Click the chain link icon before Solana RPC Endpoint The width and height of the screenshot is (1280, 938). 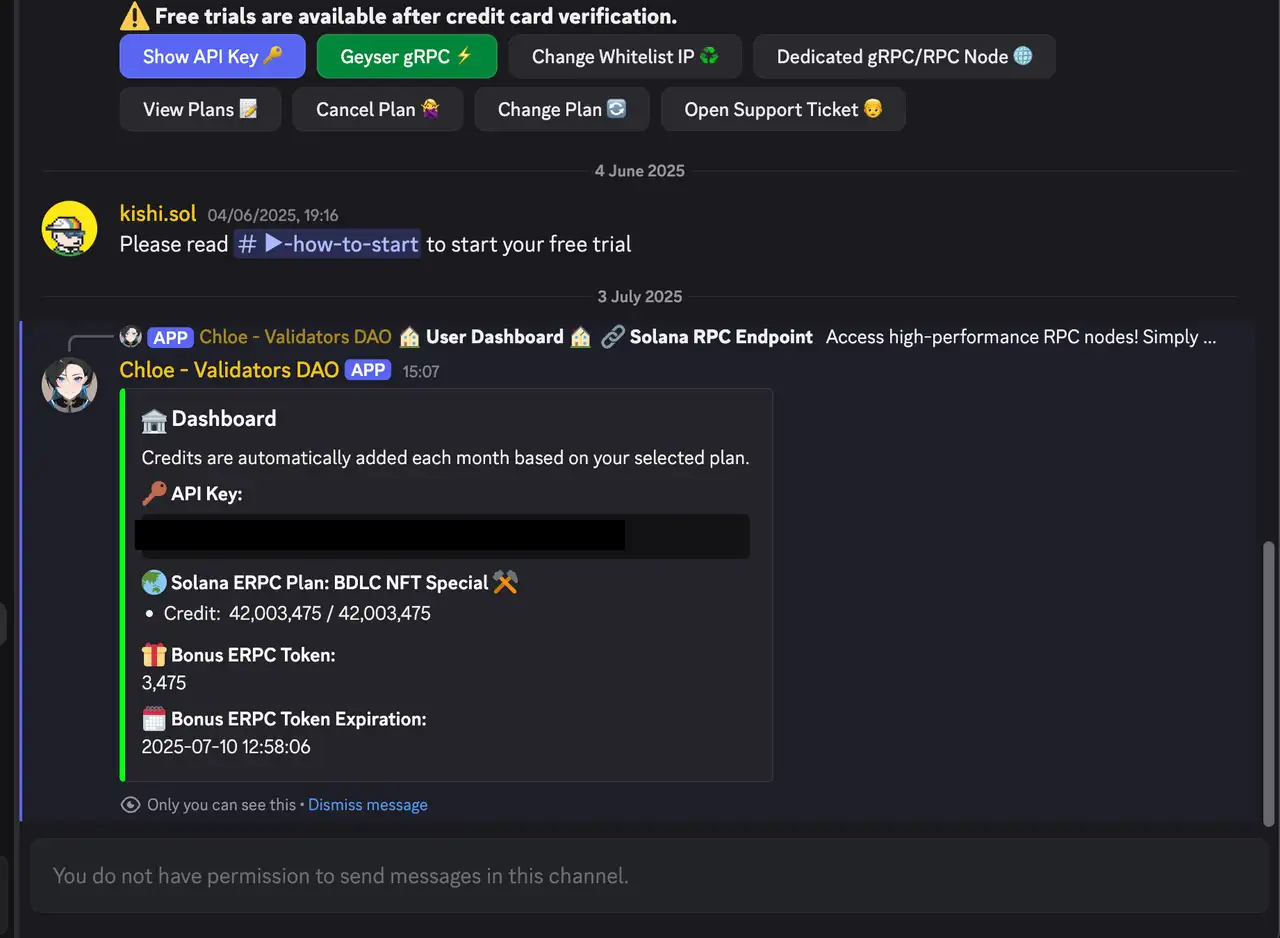[613, 336]
